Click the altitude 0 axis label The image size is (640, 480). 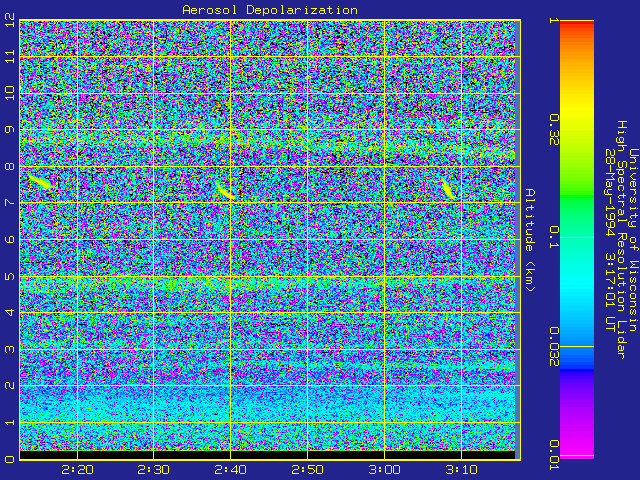[x=10, y=459]
